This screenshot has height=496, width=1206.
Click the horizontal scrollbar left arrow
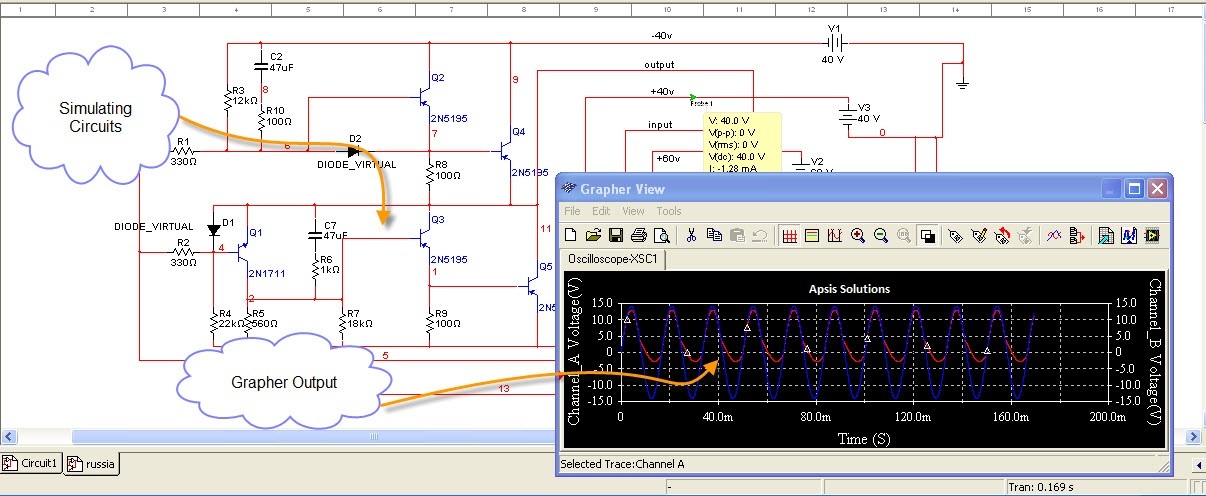pyautogui.click(x=7, y=437)
